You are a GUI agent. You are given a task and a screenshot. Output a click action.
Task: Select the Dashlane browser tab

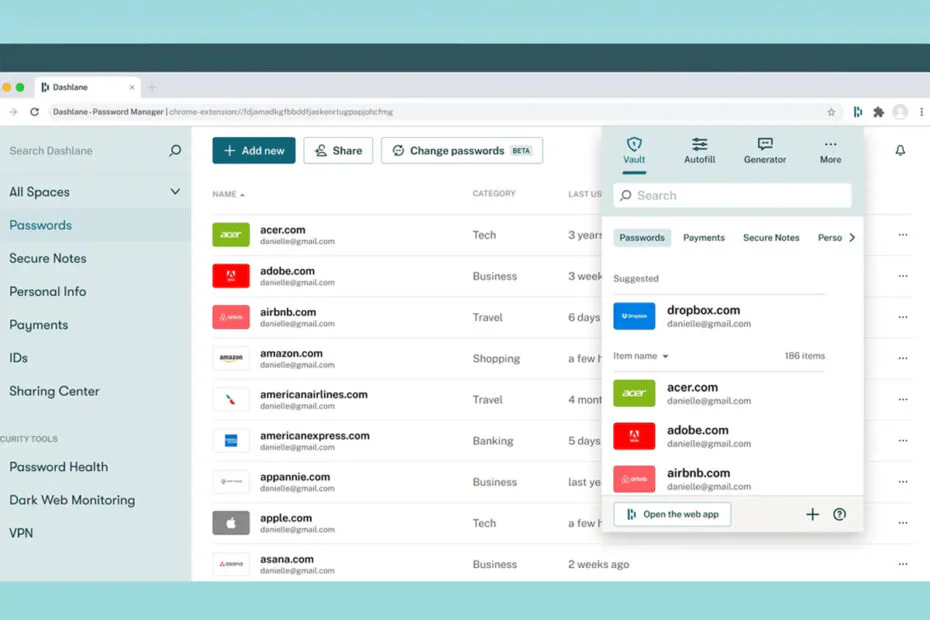88,87
